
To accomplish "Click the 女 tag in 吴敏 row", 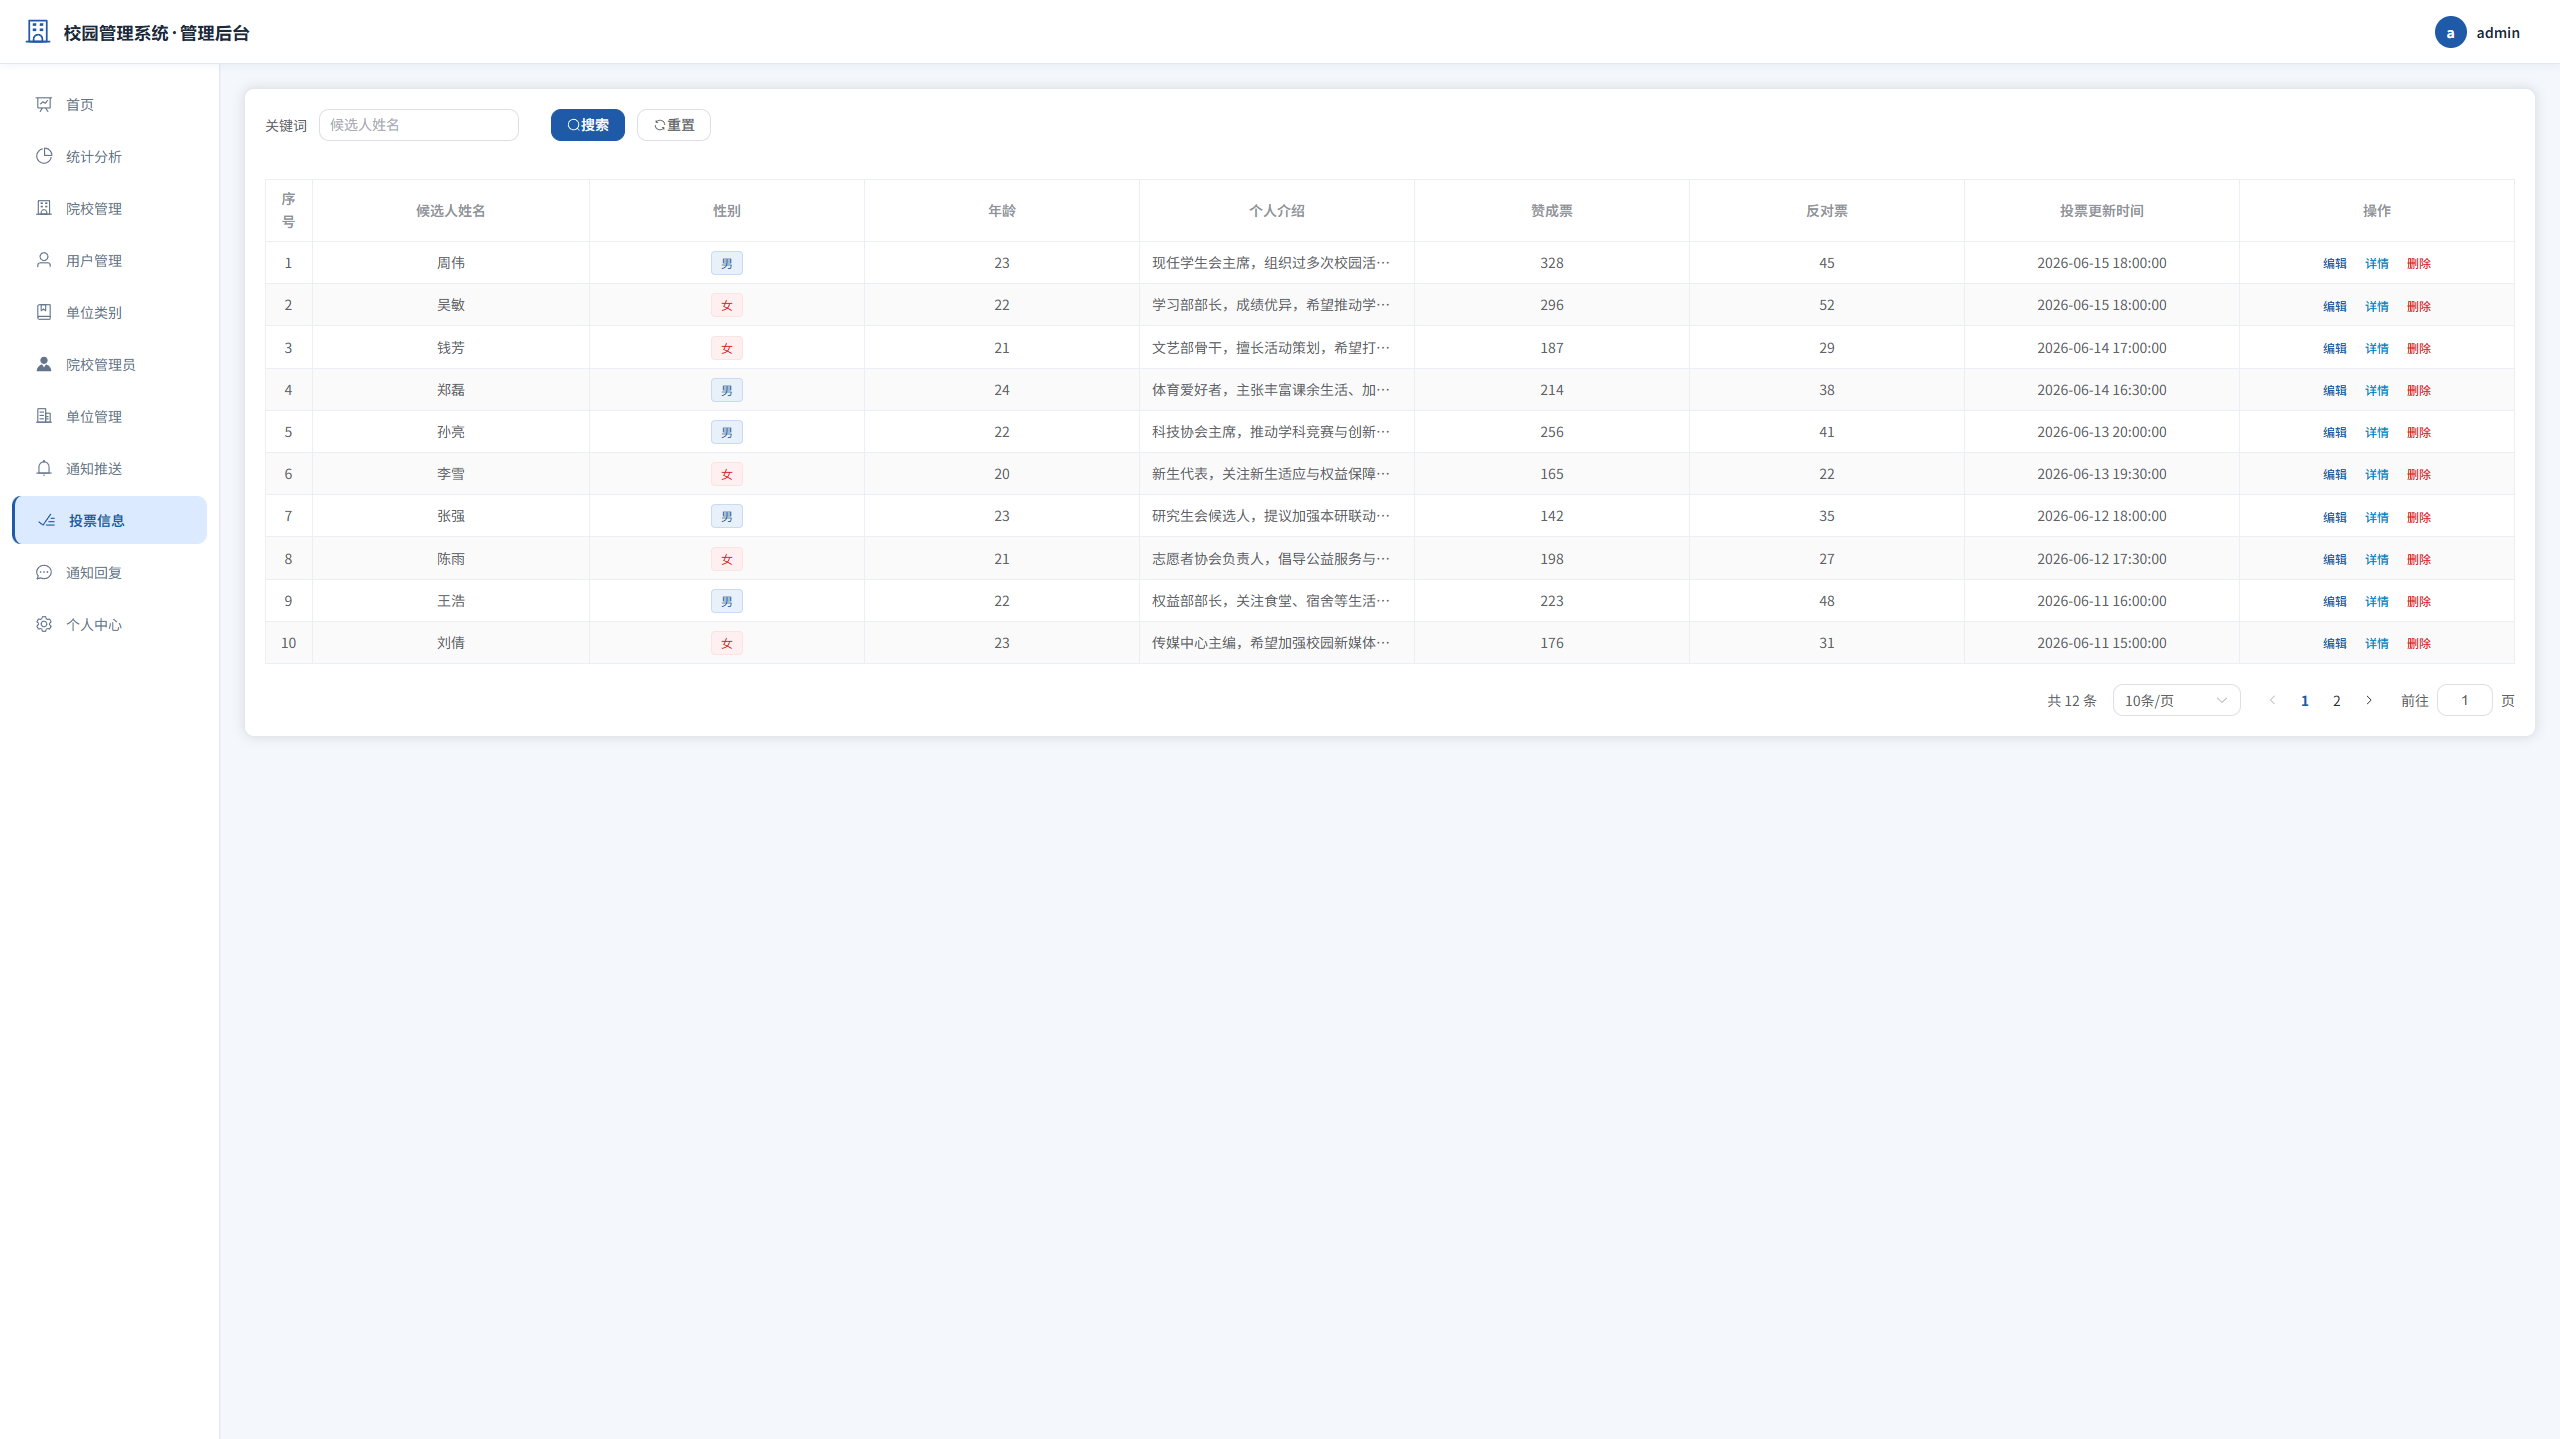I will pos(727,305).
